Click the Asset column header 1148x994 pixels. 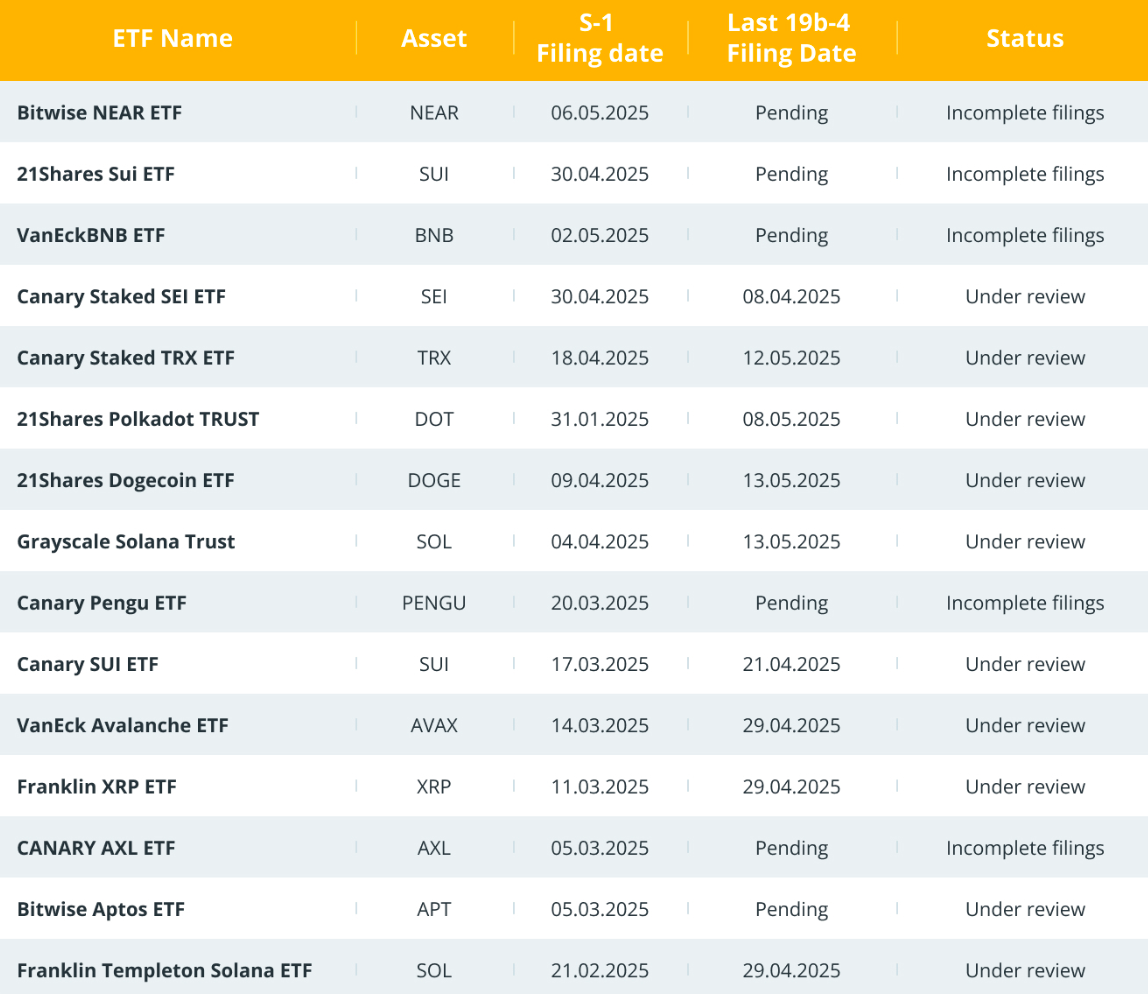(x=434, y=38)
